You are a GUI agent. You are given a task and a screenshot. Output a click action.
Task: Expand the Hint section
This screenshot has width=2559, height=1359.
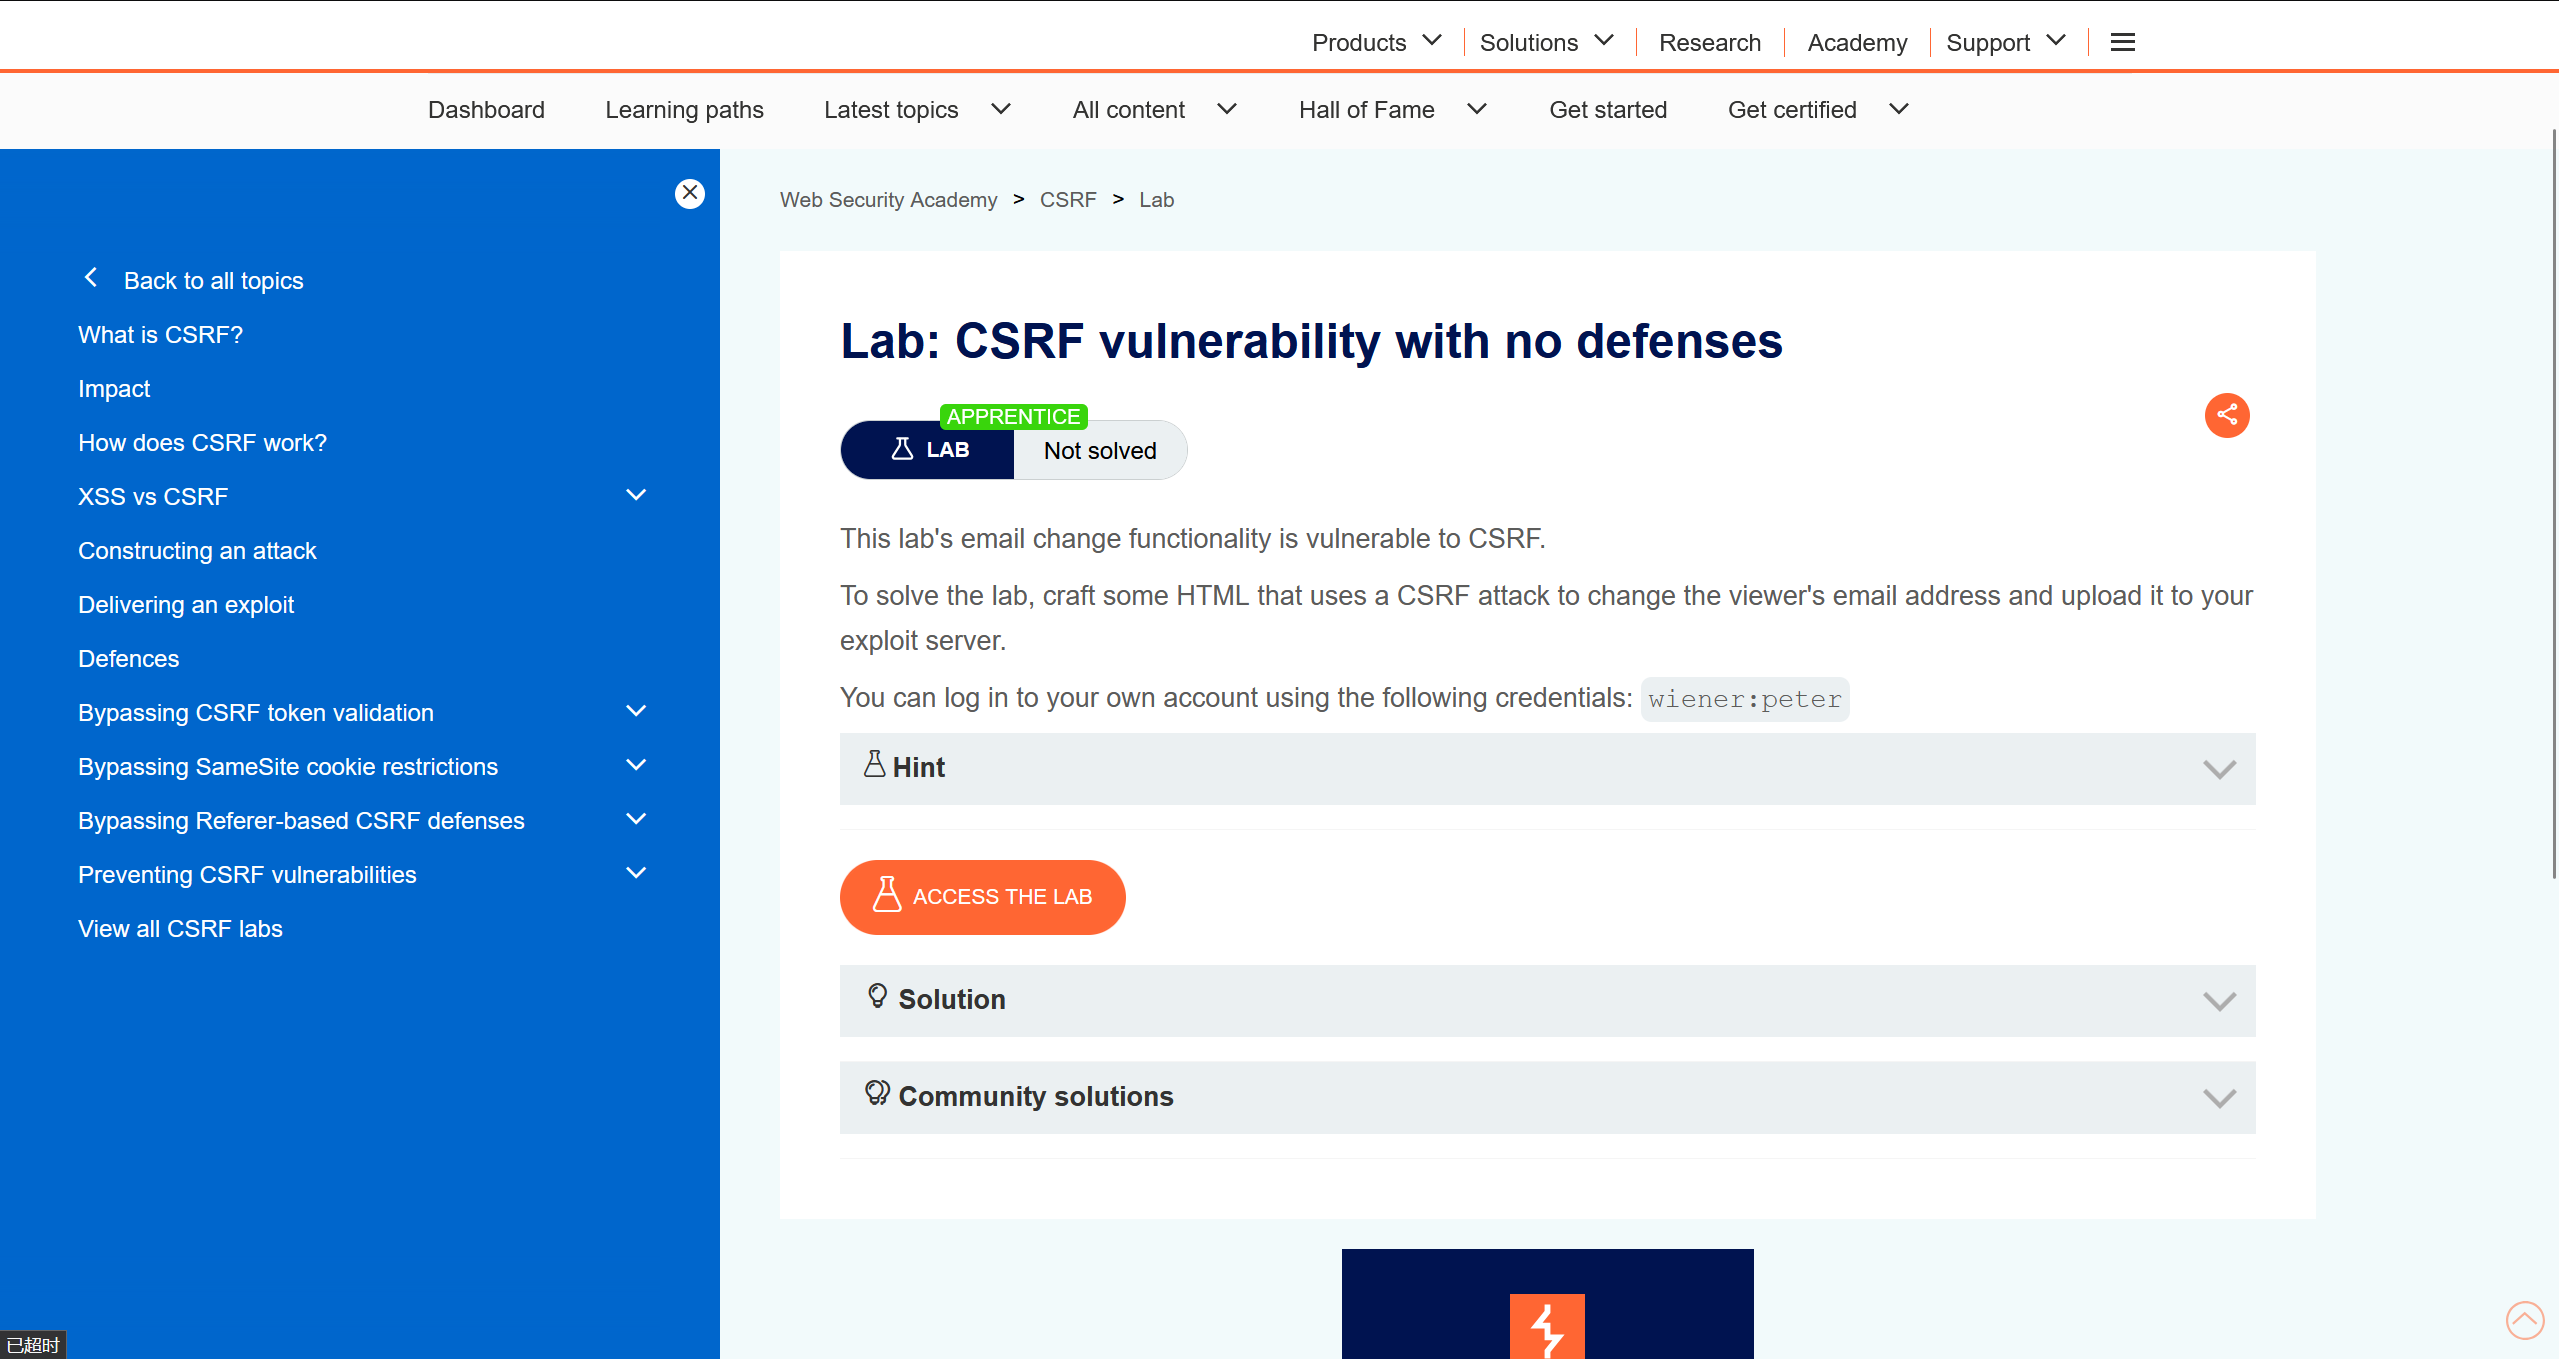point(1546,768)
